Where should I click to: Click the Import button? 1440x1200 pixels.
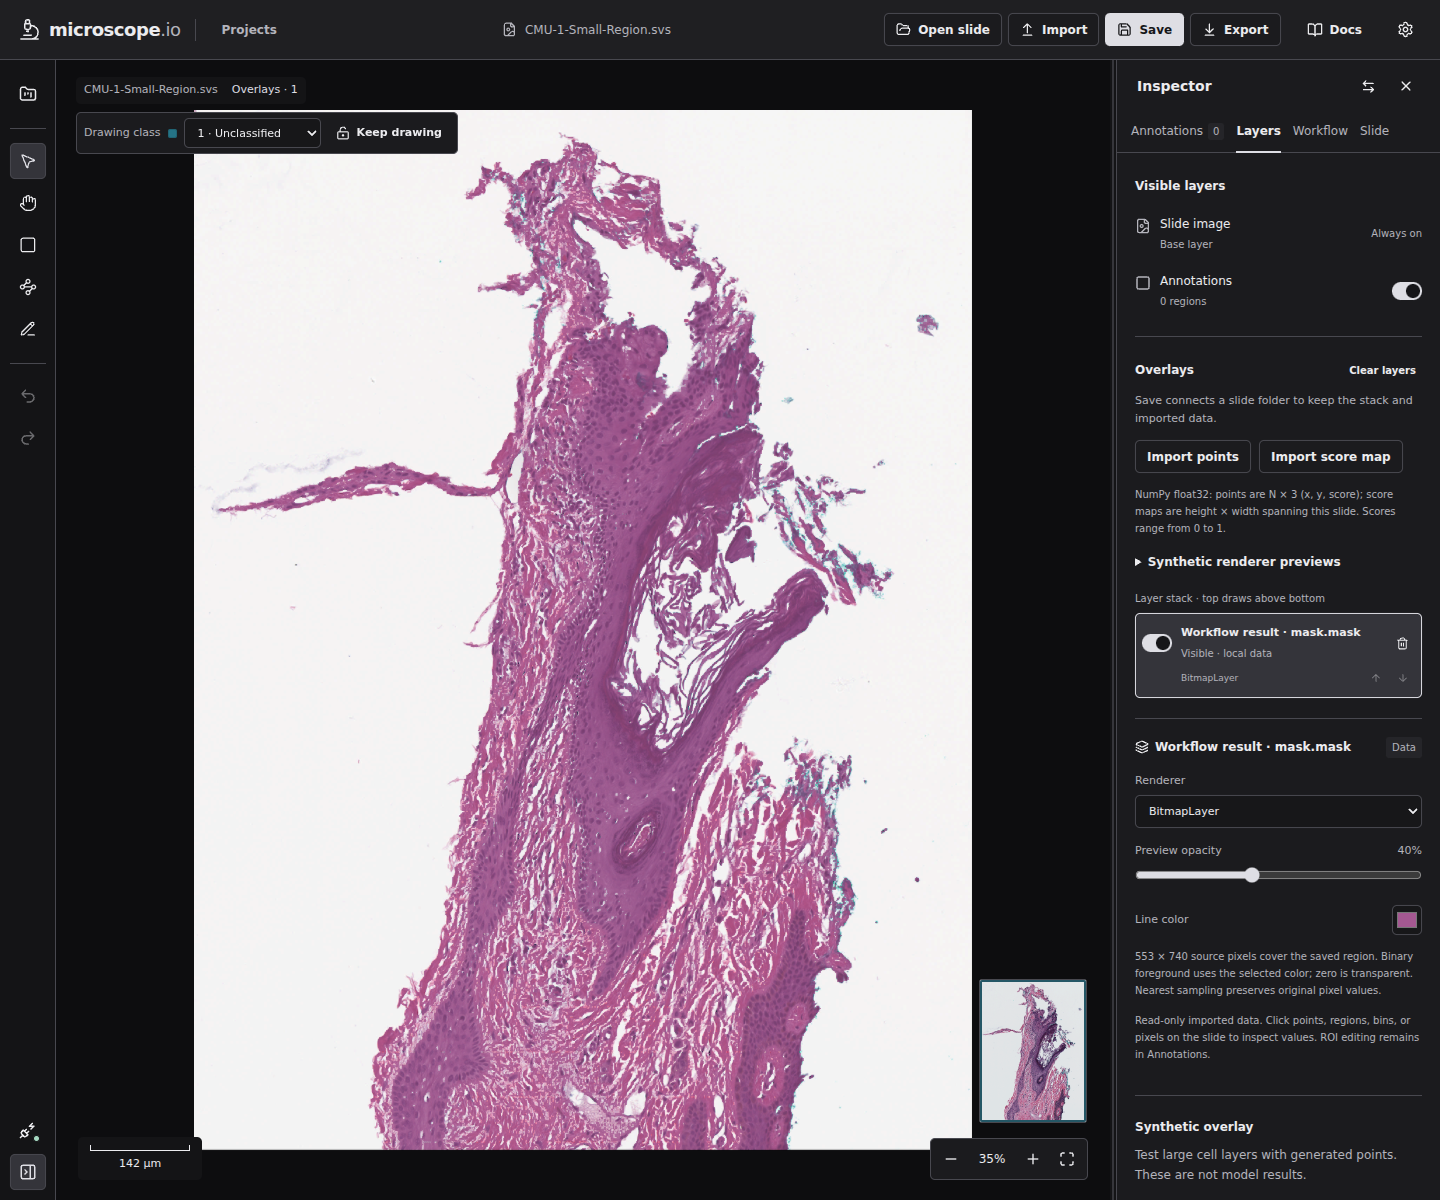(1053, 30)
